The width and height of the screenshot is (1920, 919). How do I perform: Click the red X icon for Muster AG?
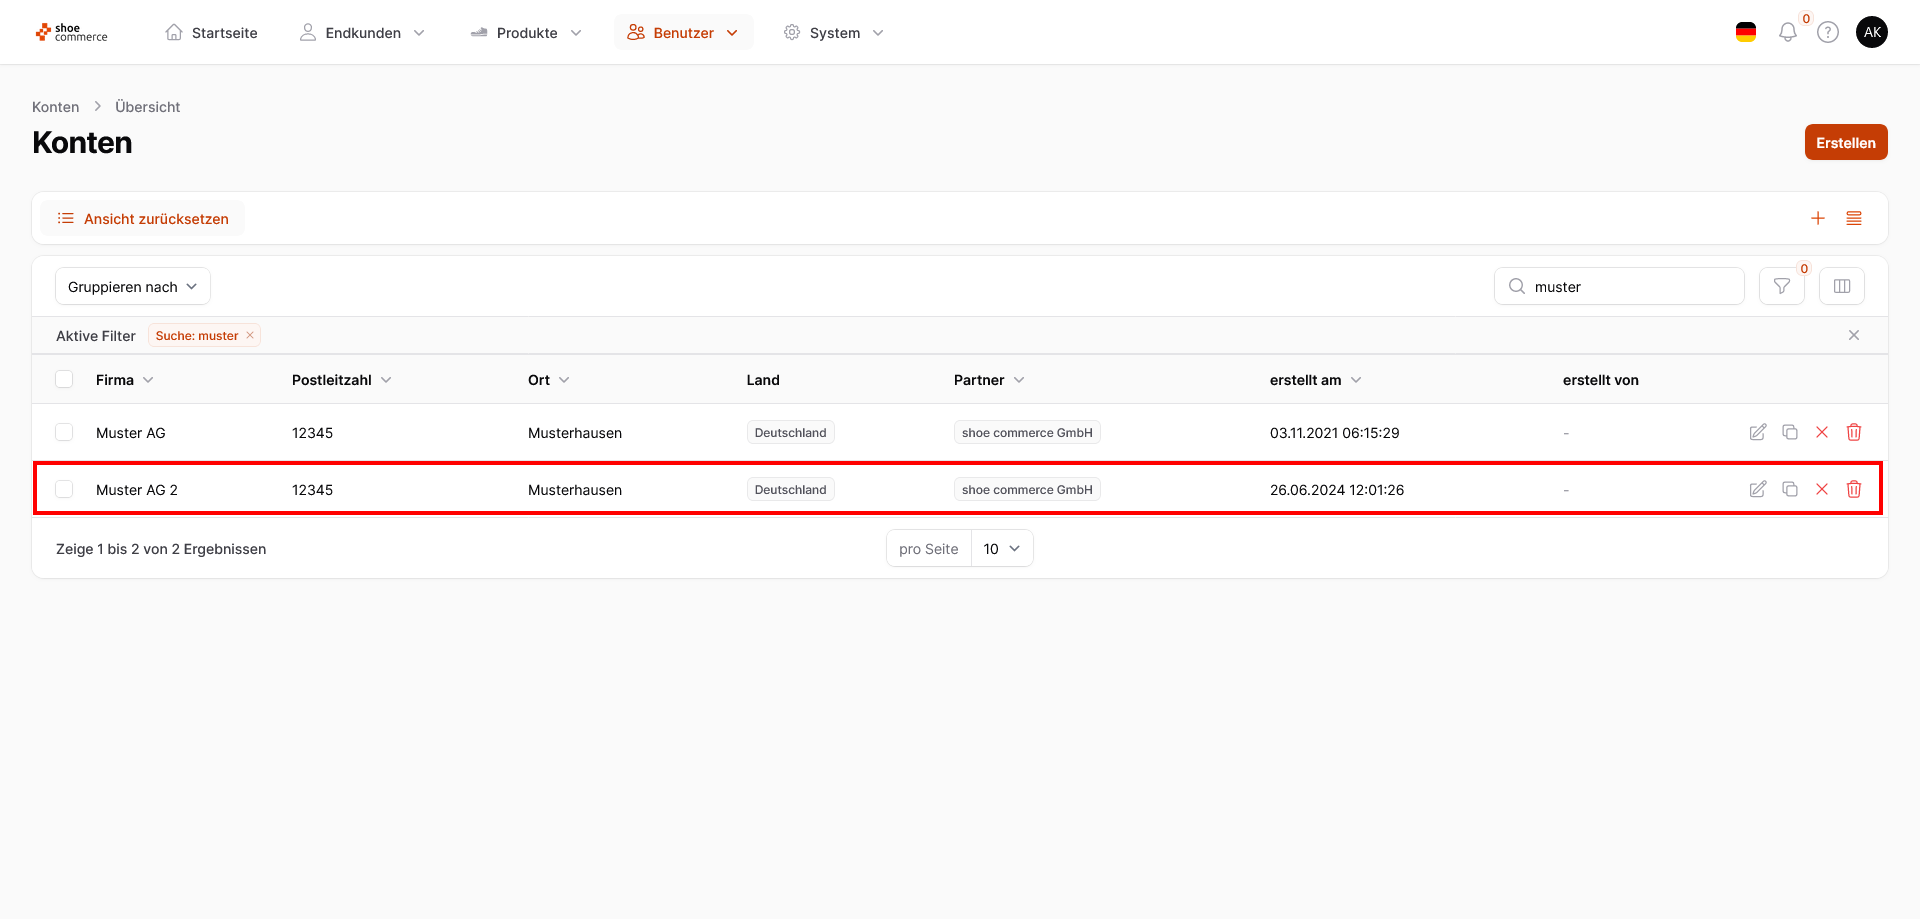click(1821, 432)
